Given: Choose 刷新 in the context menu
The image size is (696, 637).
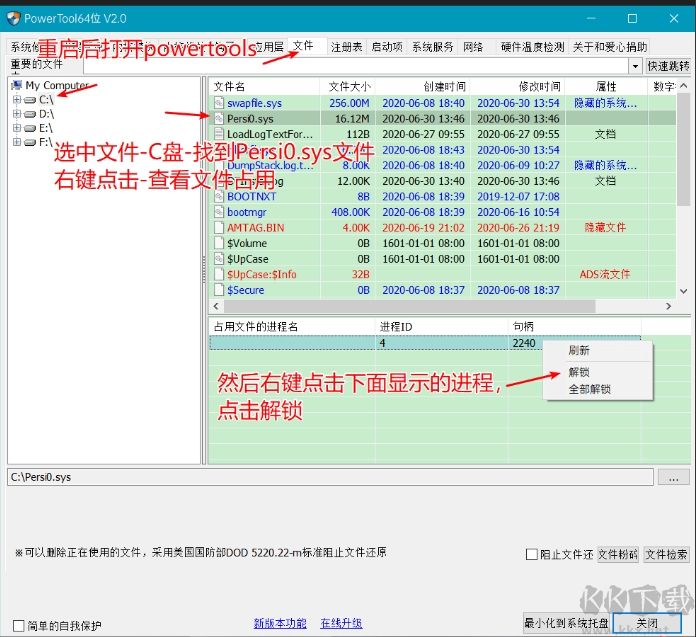Looking at the screenshot, I should point(579,351).
